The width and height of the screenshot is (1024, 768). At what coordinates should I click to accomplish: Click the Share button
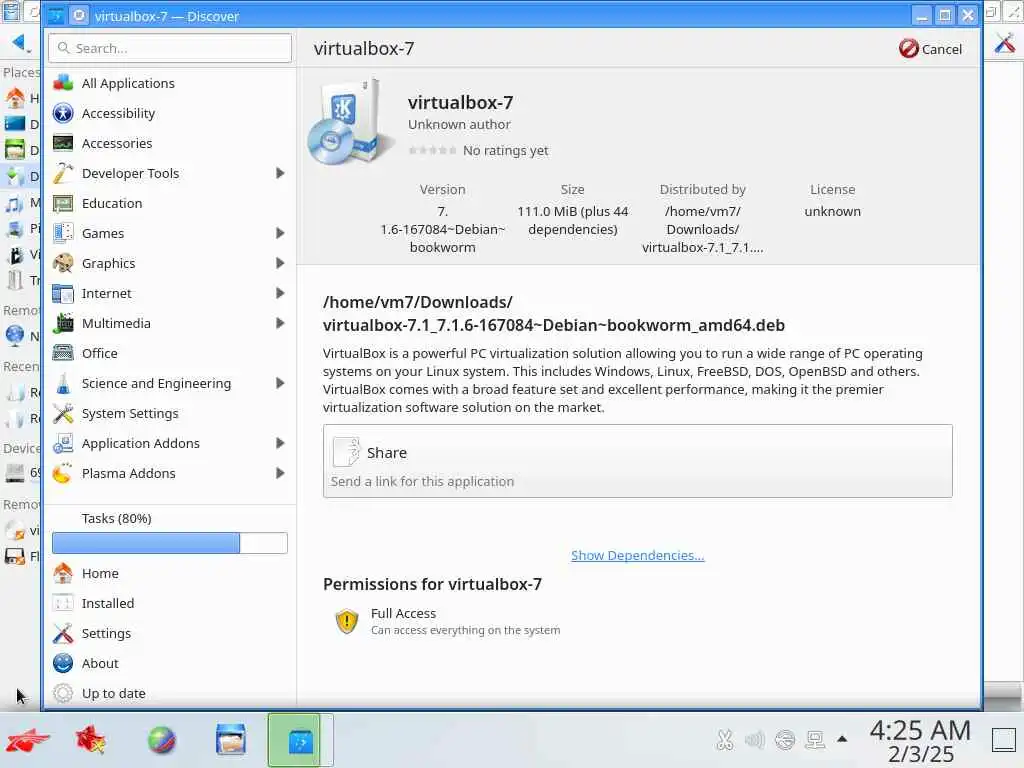[x=637, y=461]
